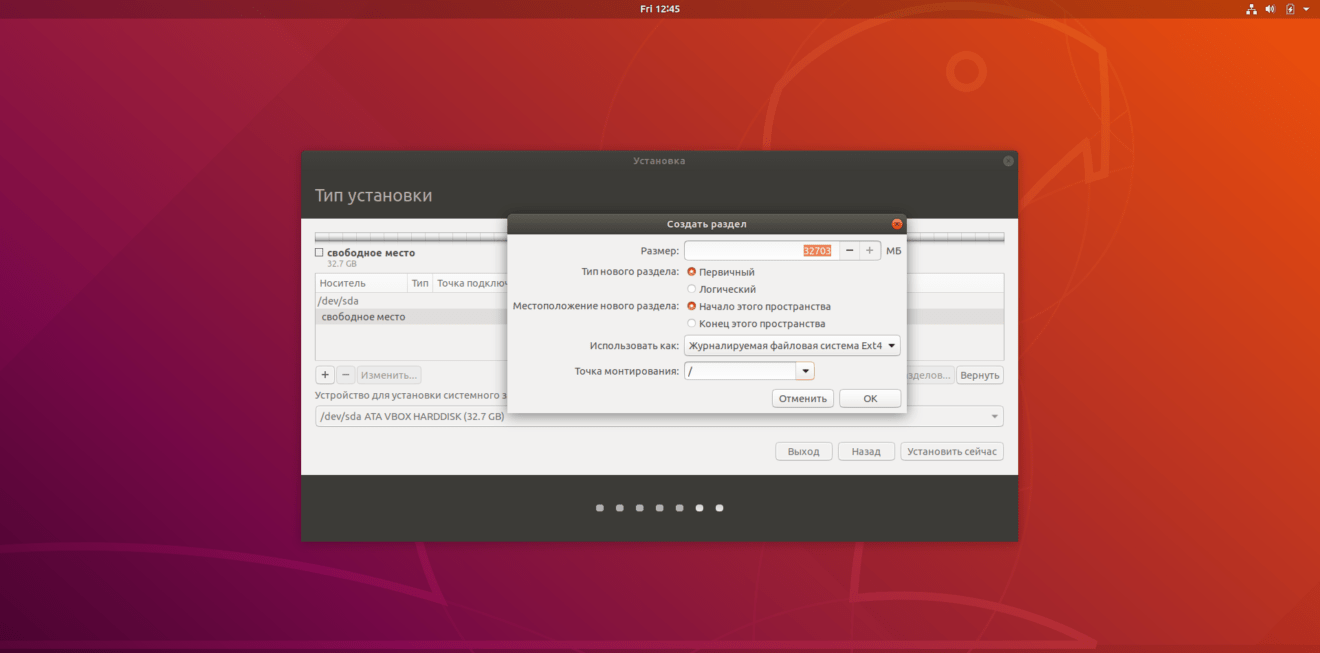Click the Вернуть button
Screen dimensions: 1320x653
tap(979, 374)
